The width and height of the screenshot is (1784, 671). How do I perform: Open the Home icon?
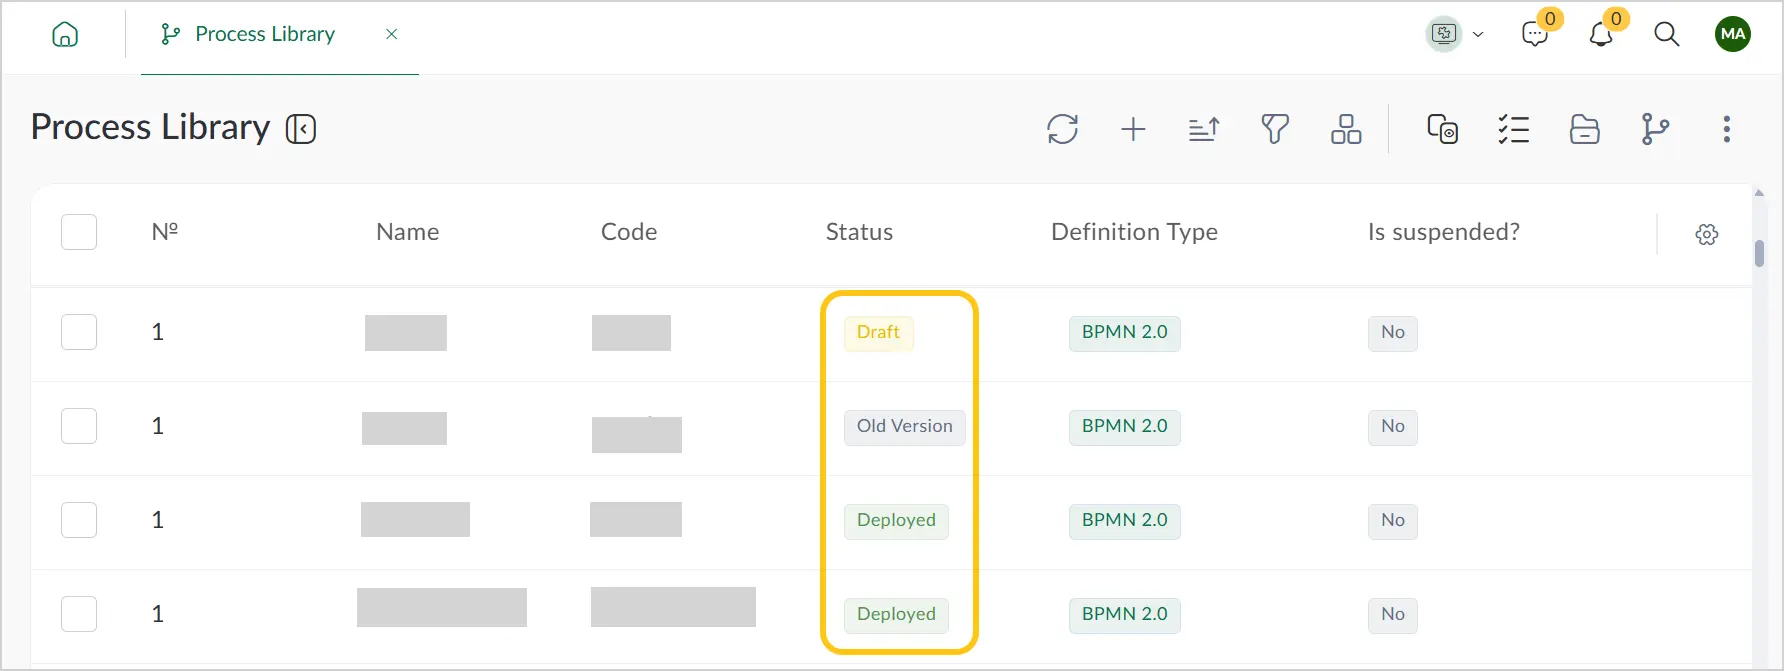(x=65, y=35)
